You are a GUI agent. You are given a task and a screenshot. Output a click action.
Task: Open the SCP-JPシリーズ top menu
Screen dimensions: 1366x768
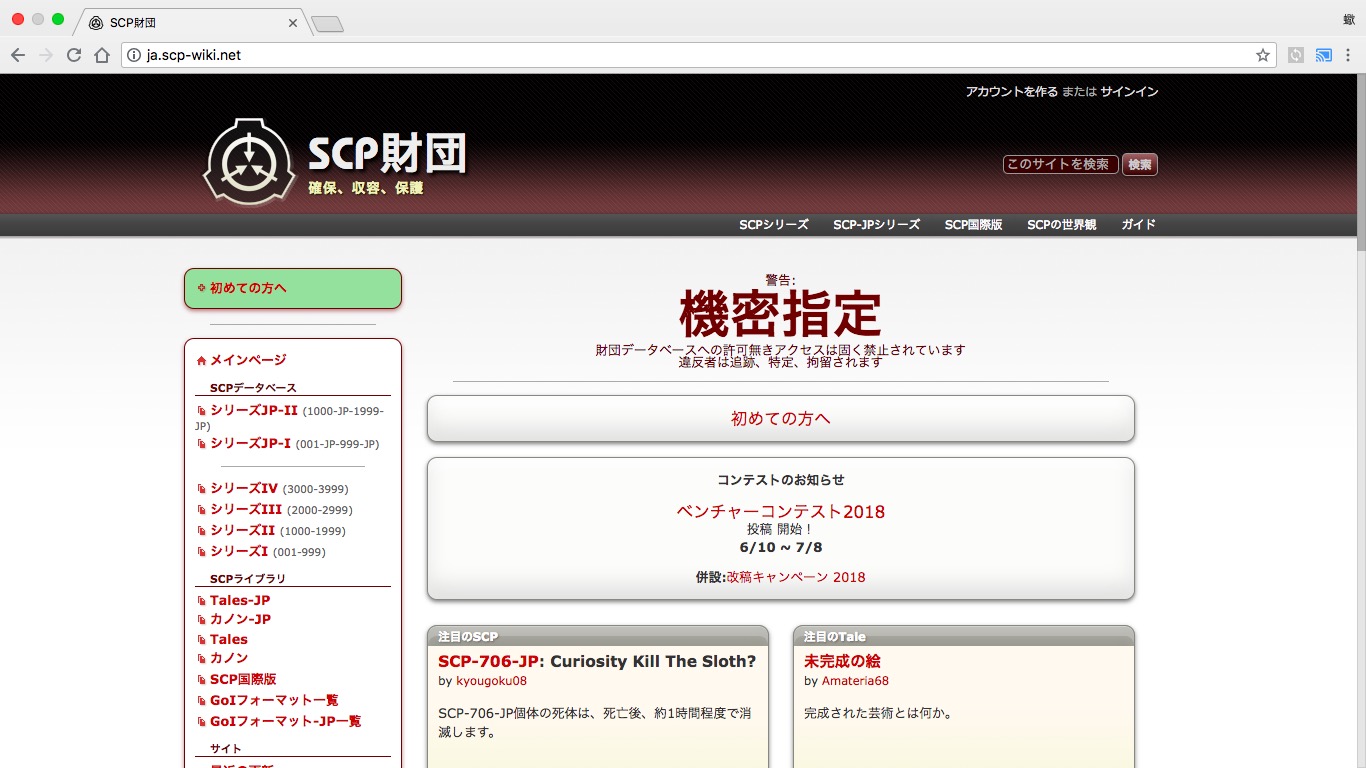(x=877, y=225)
